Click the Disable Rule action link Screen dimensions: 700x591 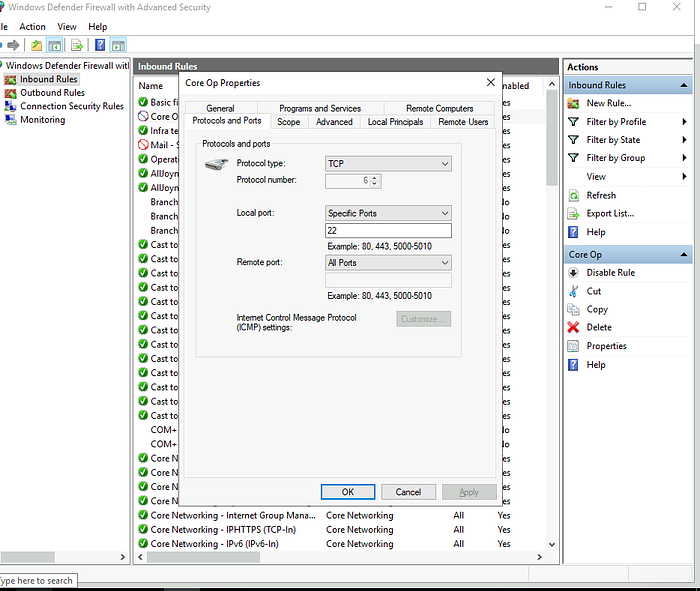(x=610, y=272)
